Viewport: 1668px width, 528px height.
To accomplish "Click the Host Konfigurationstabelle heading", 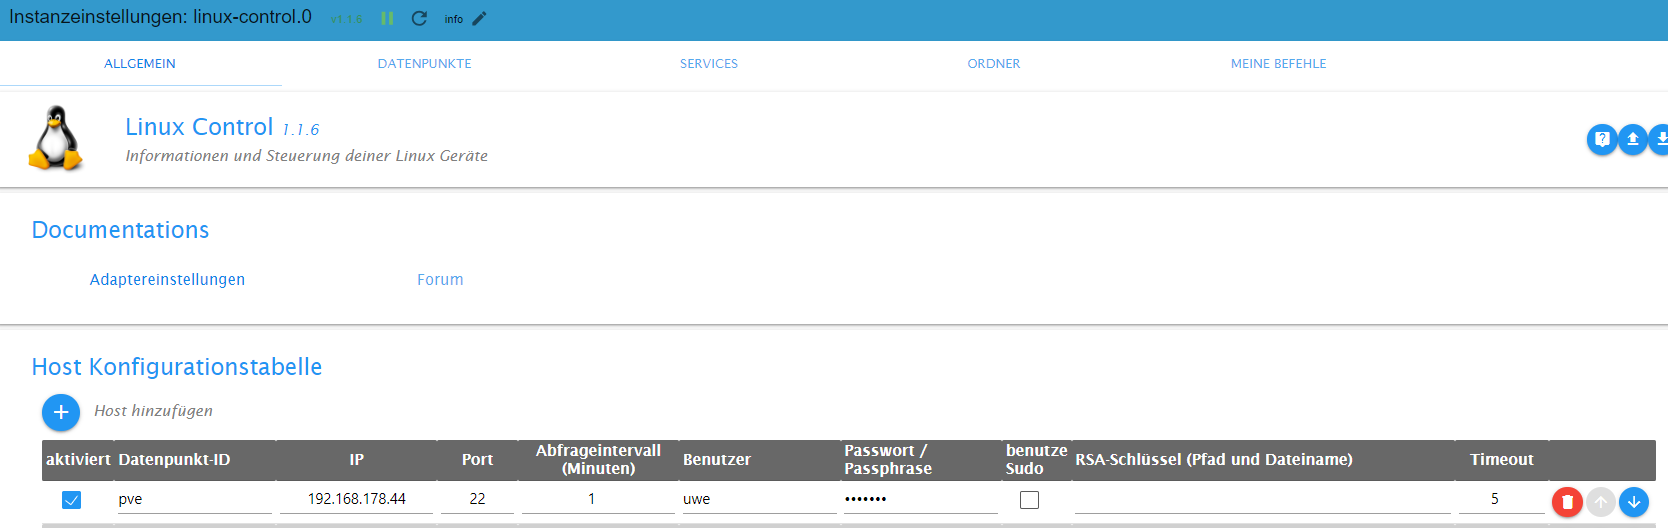I will (x=177, y=367).
